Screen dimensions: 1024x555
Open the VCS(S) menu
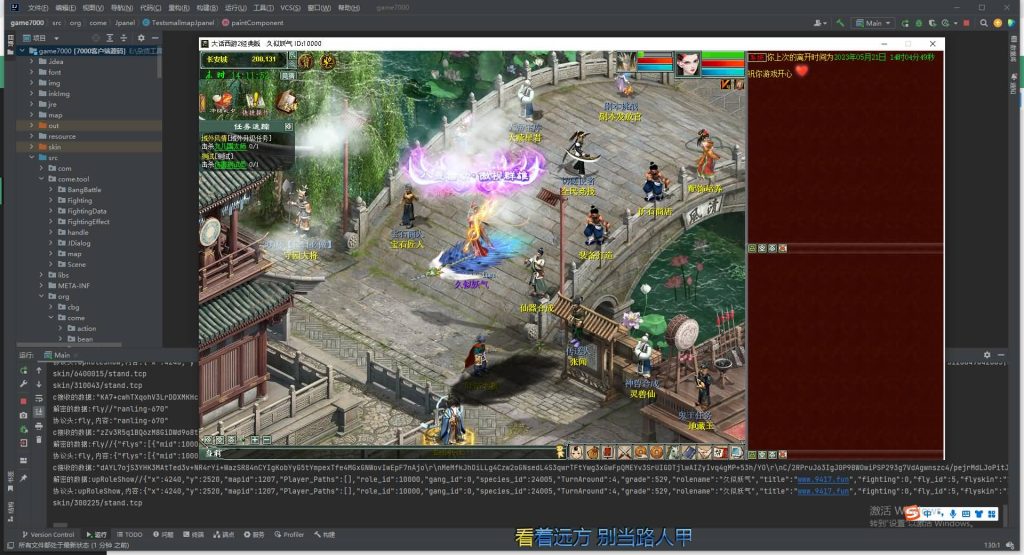coord(289,7)
